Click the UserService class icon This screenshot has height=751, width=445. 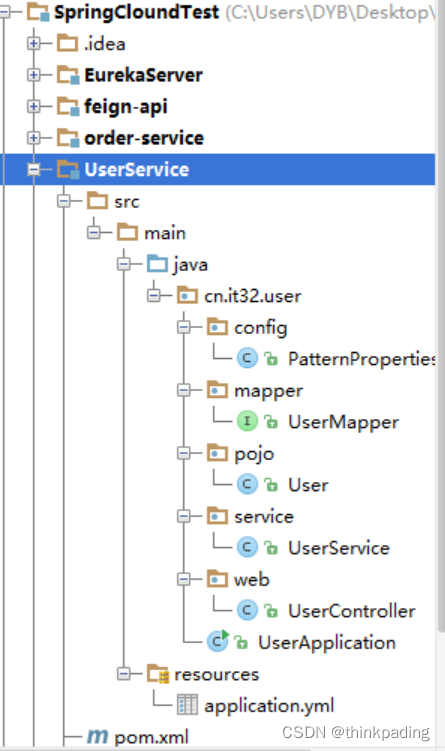click(x=247, y=547)
